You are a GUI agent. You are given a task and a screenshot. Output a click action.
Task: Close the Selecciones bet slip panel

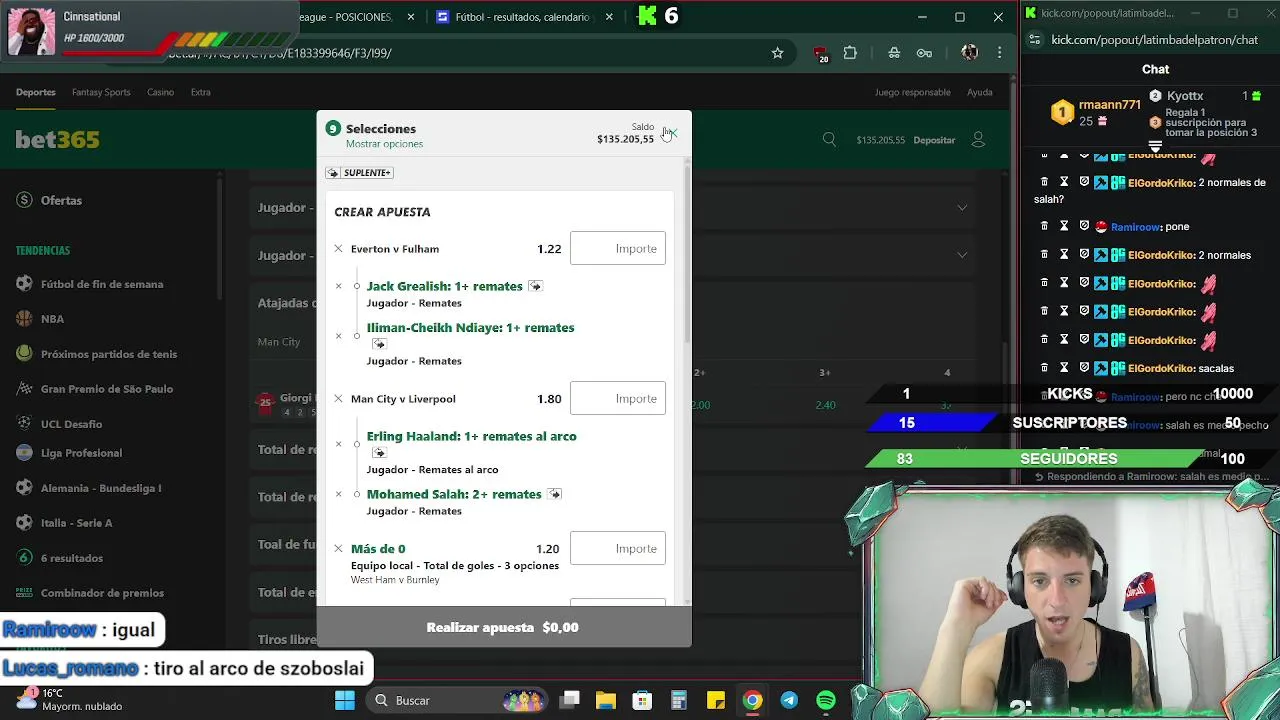(x=672, y=133)
